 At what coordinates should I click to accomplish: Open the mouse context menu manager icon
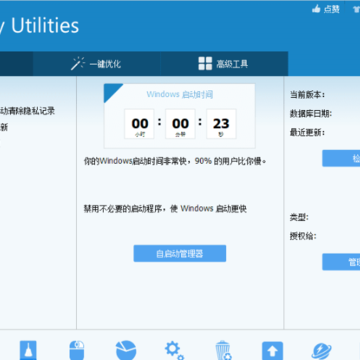pos(77,350)
